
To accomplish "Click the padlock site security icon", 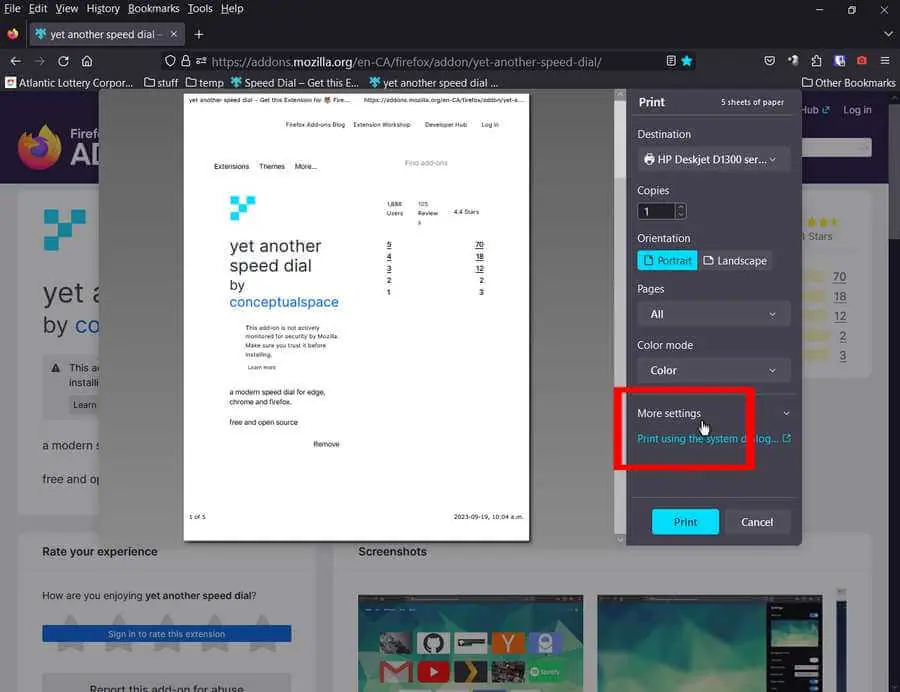I will point(185,61).
